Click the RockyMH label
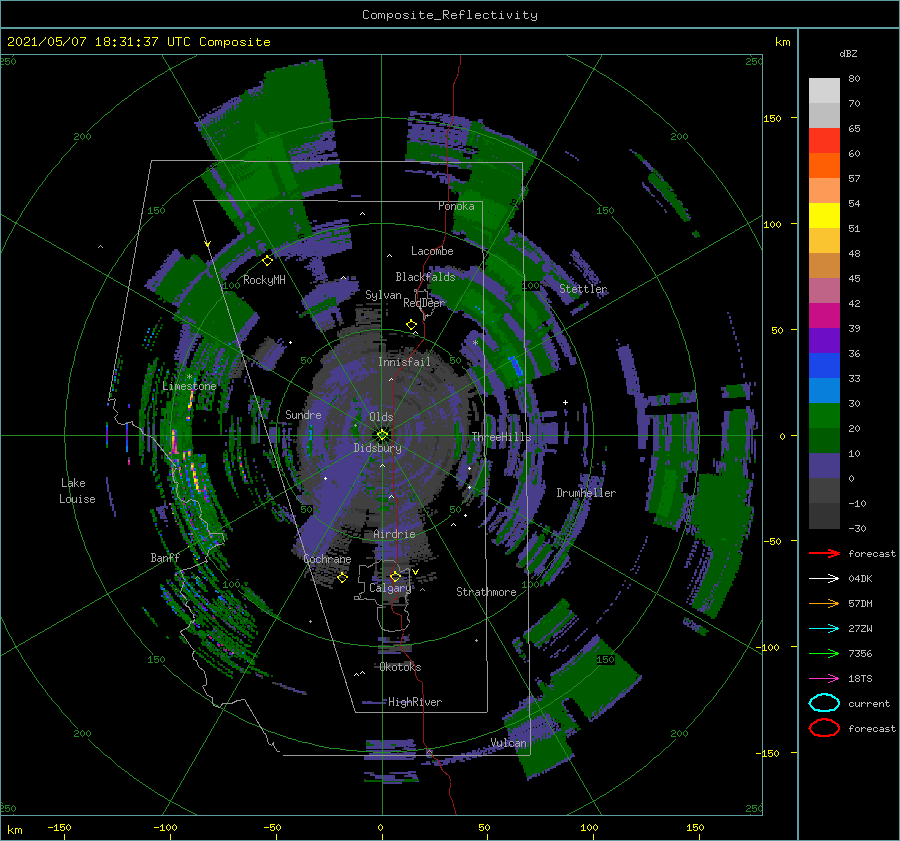 tap(263, 280)
